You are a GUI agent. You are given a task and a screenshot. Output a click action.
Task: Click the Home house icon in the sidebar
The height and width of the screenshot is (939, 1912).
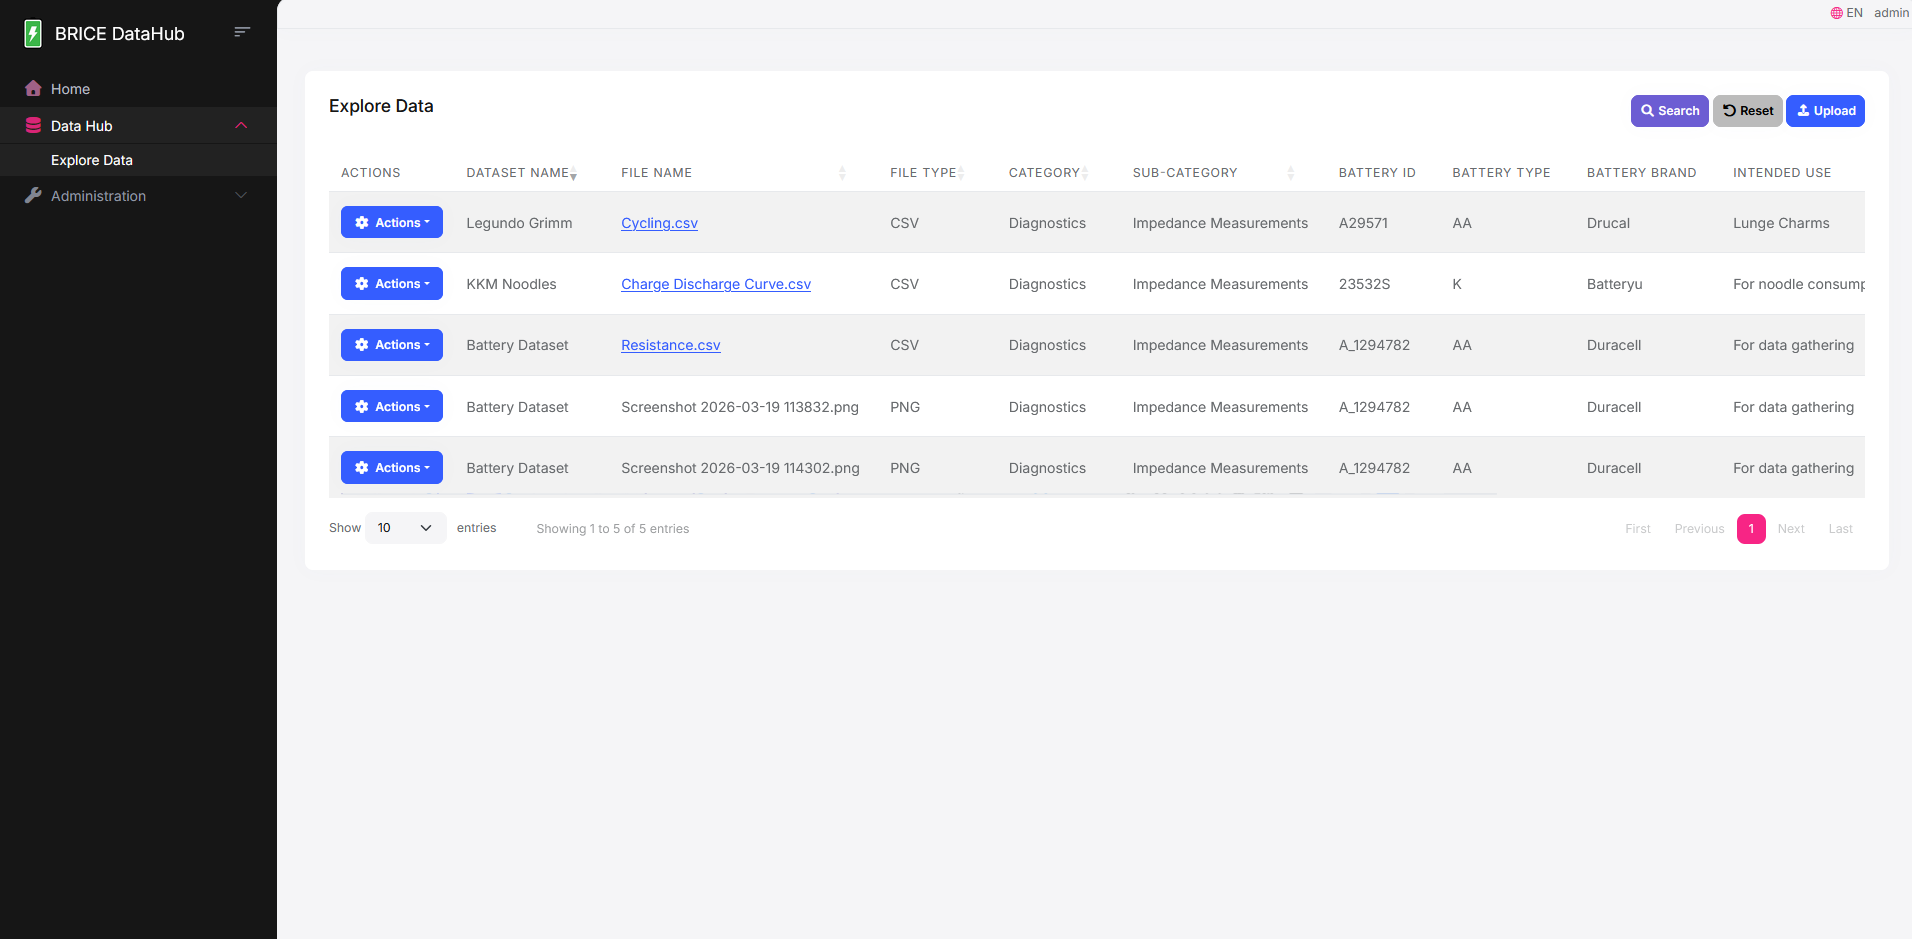[33, 88]
